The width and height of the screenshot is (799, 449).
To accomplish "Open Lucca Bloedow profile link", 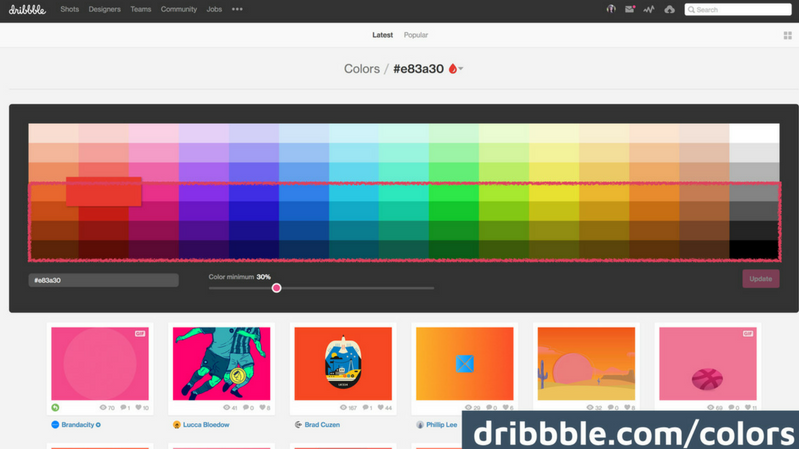I will [x=206, y=425].
